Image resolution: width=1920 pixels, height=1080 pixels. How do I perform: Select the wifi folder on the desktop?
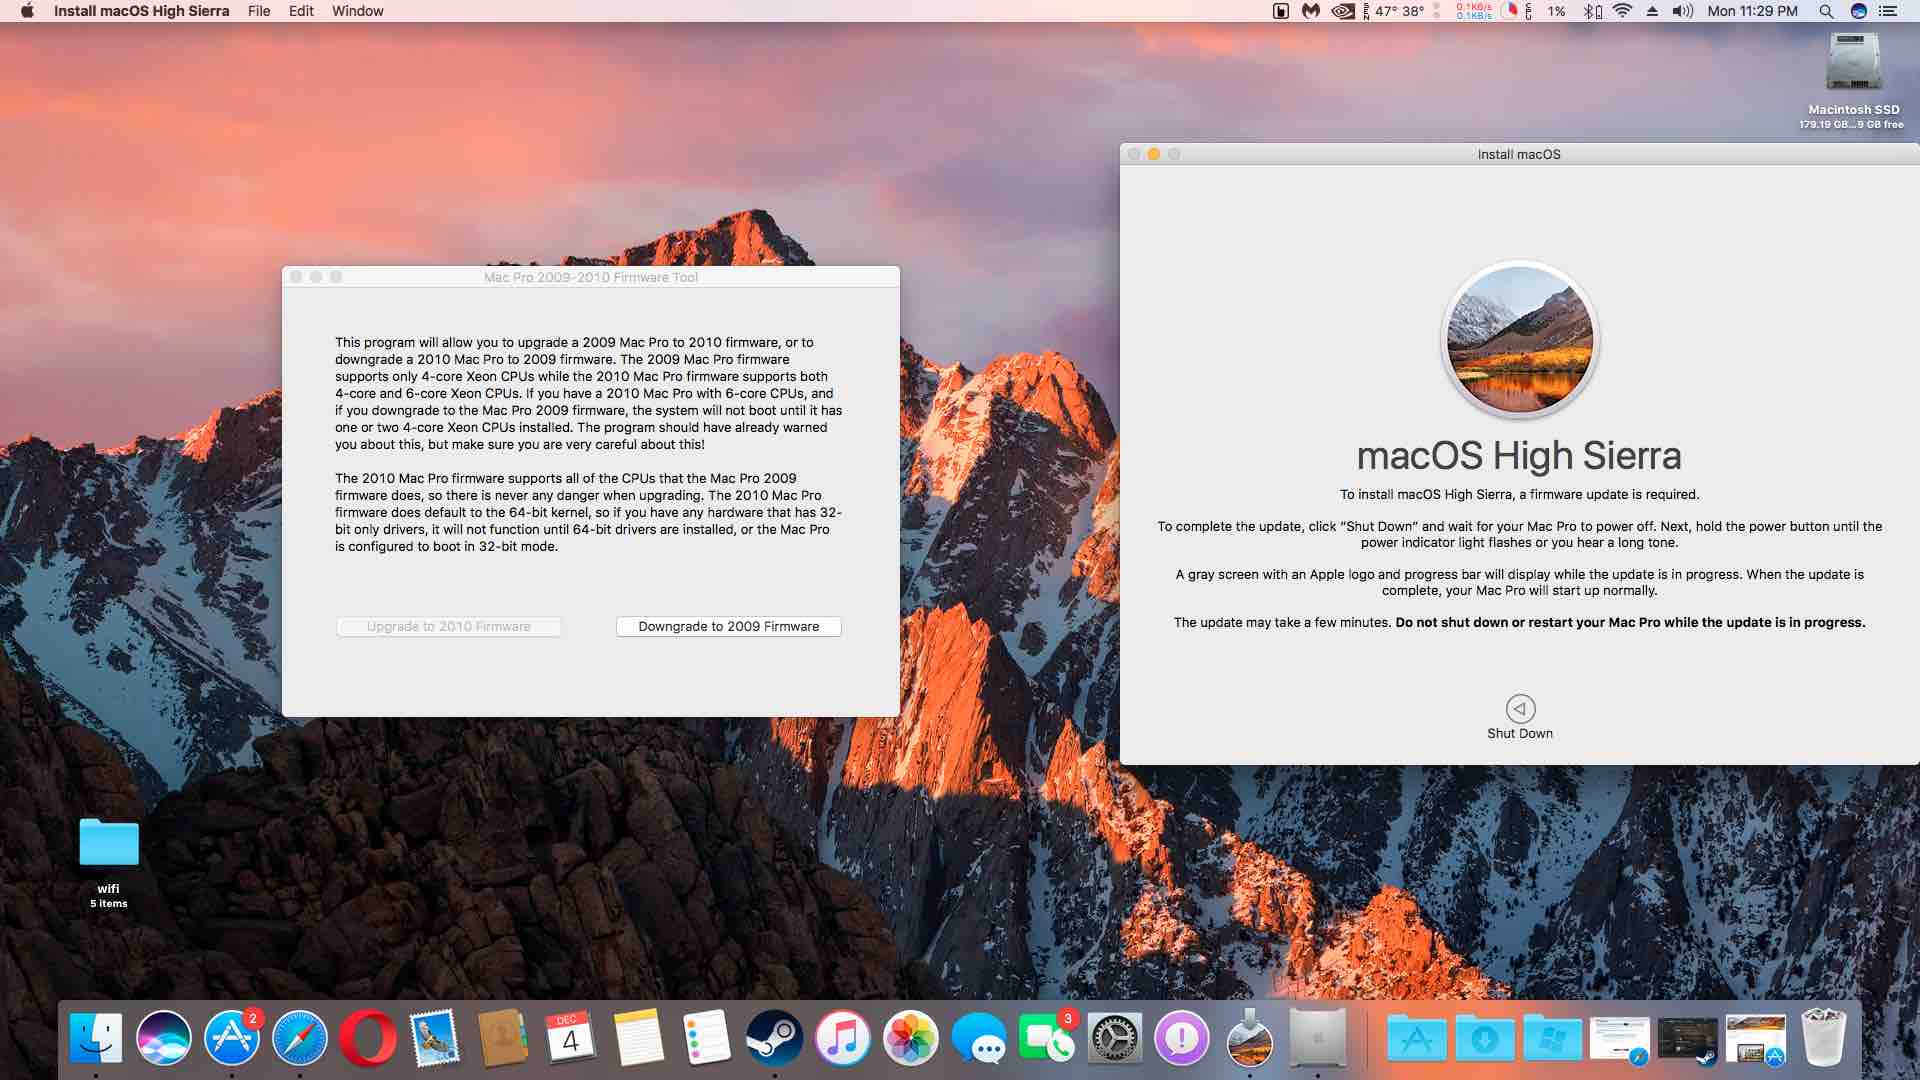(x=109, y=842)
